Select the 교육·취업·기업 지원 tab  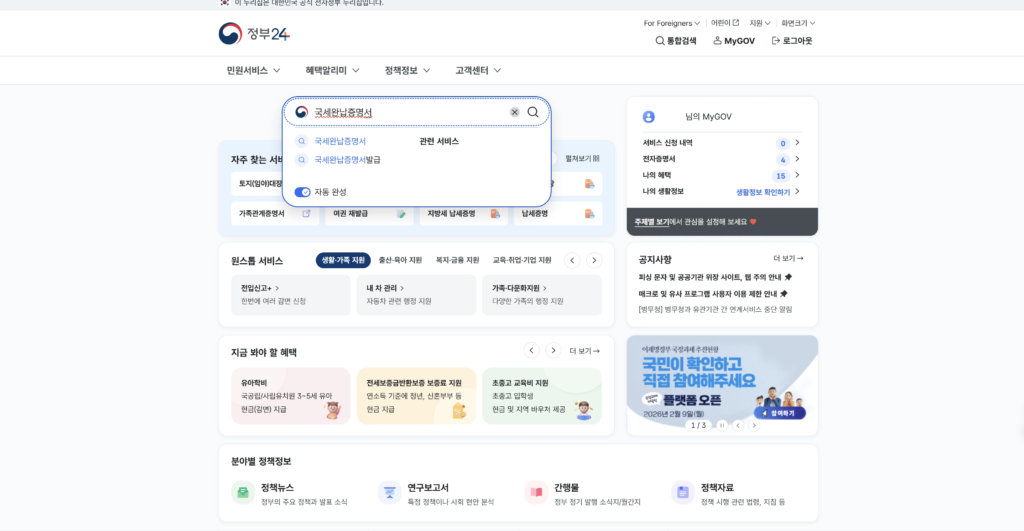pos(522,260)
